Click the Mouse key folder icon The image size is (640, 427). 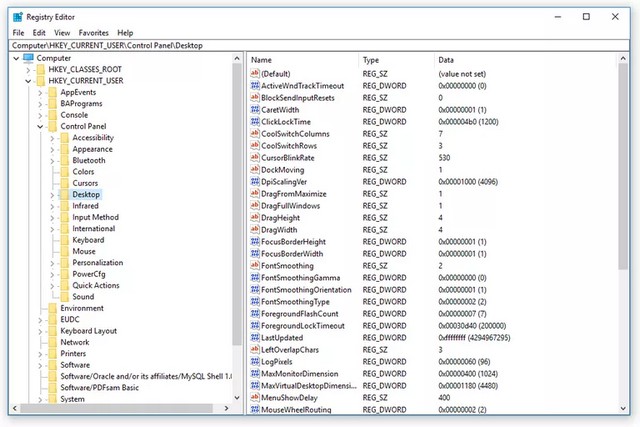point(64,251)
